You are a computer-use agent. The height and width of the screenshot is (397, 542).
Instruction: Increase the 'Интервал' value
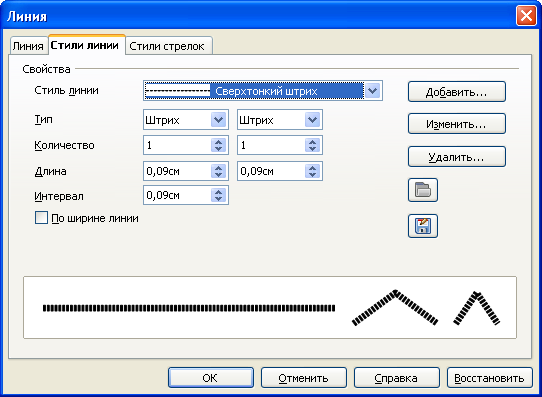click(218, 191)
